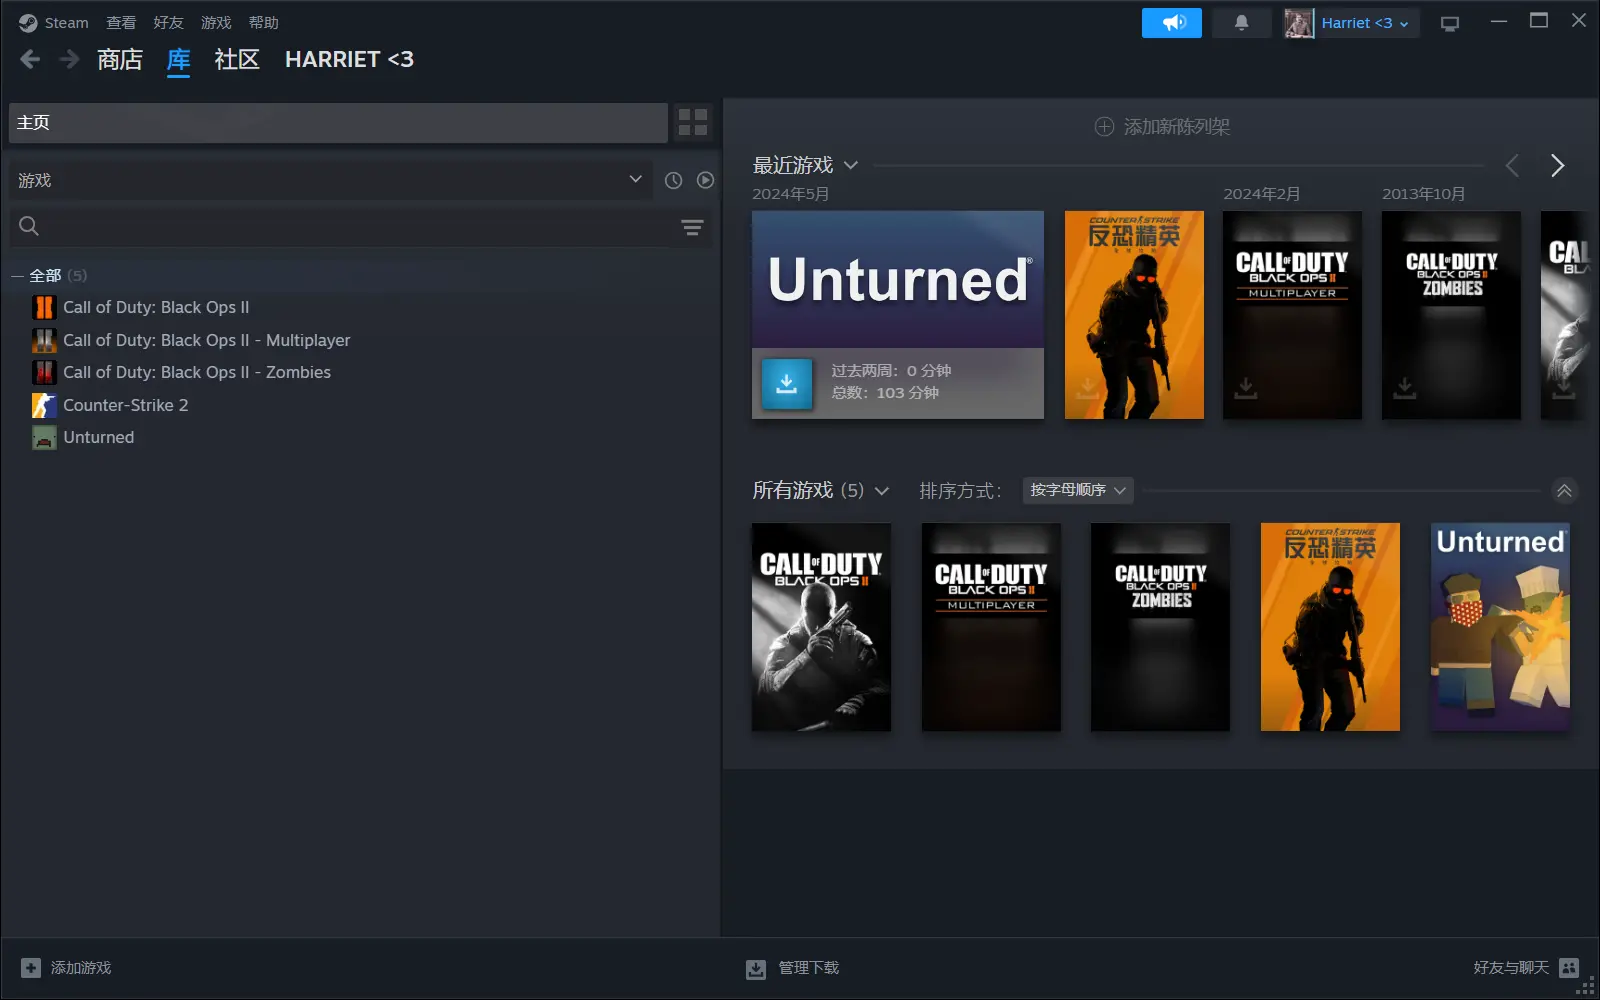Open the 帮助 menu
1600x1000 pixels.
(264, 22)
